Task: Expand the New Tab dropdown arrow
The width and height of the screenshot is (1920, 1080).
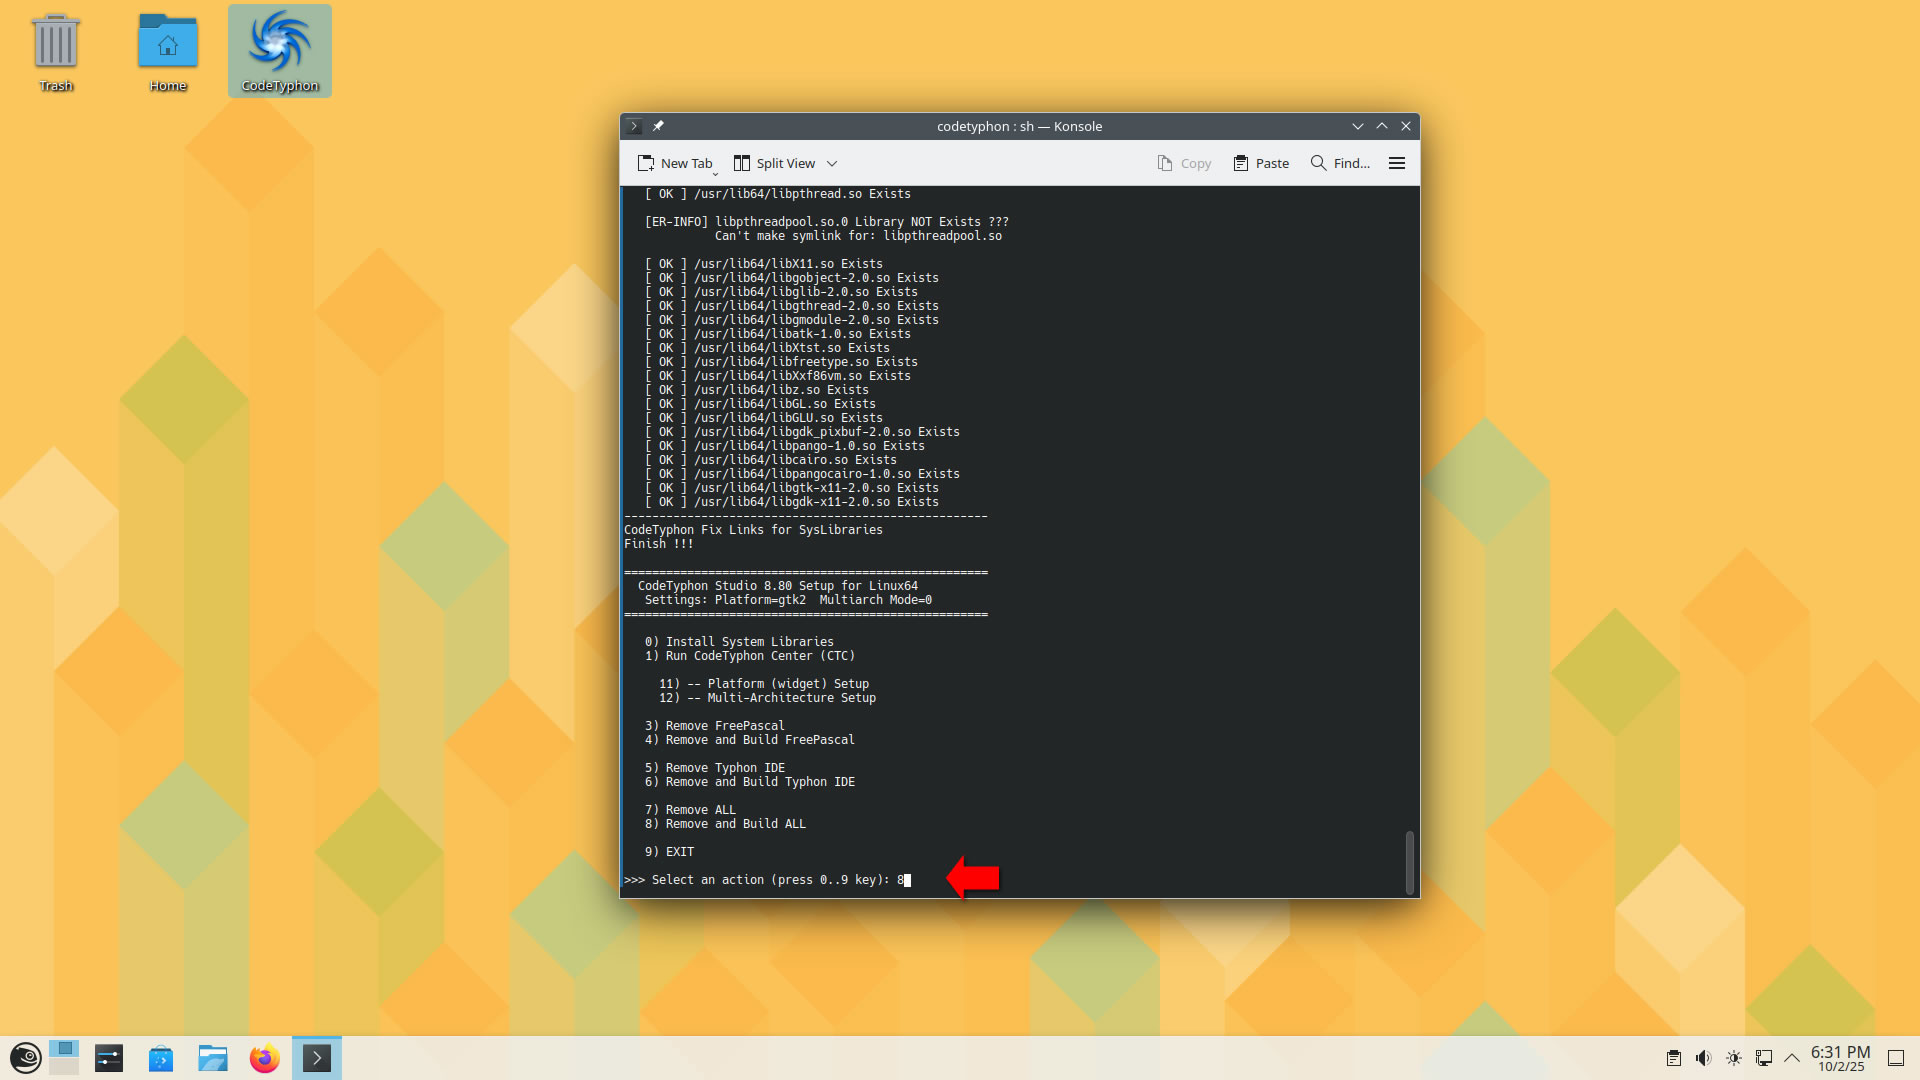Action: pyautogui.click(x=715, y=173)
